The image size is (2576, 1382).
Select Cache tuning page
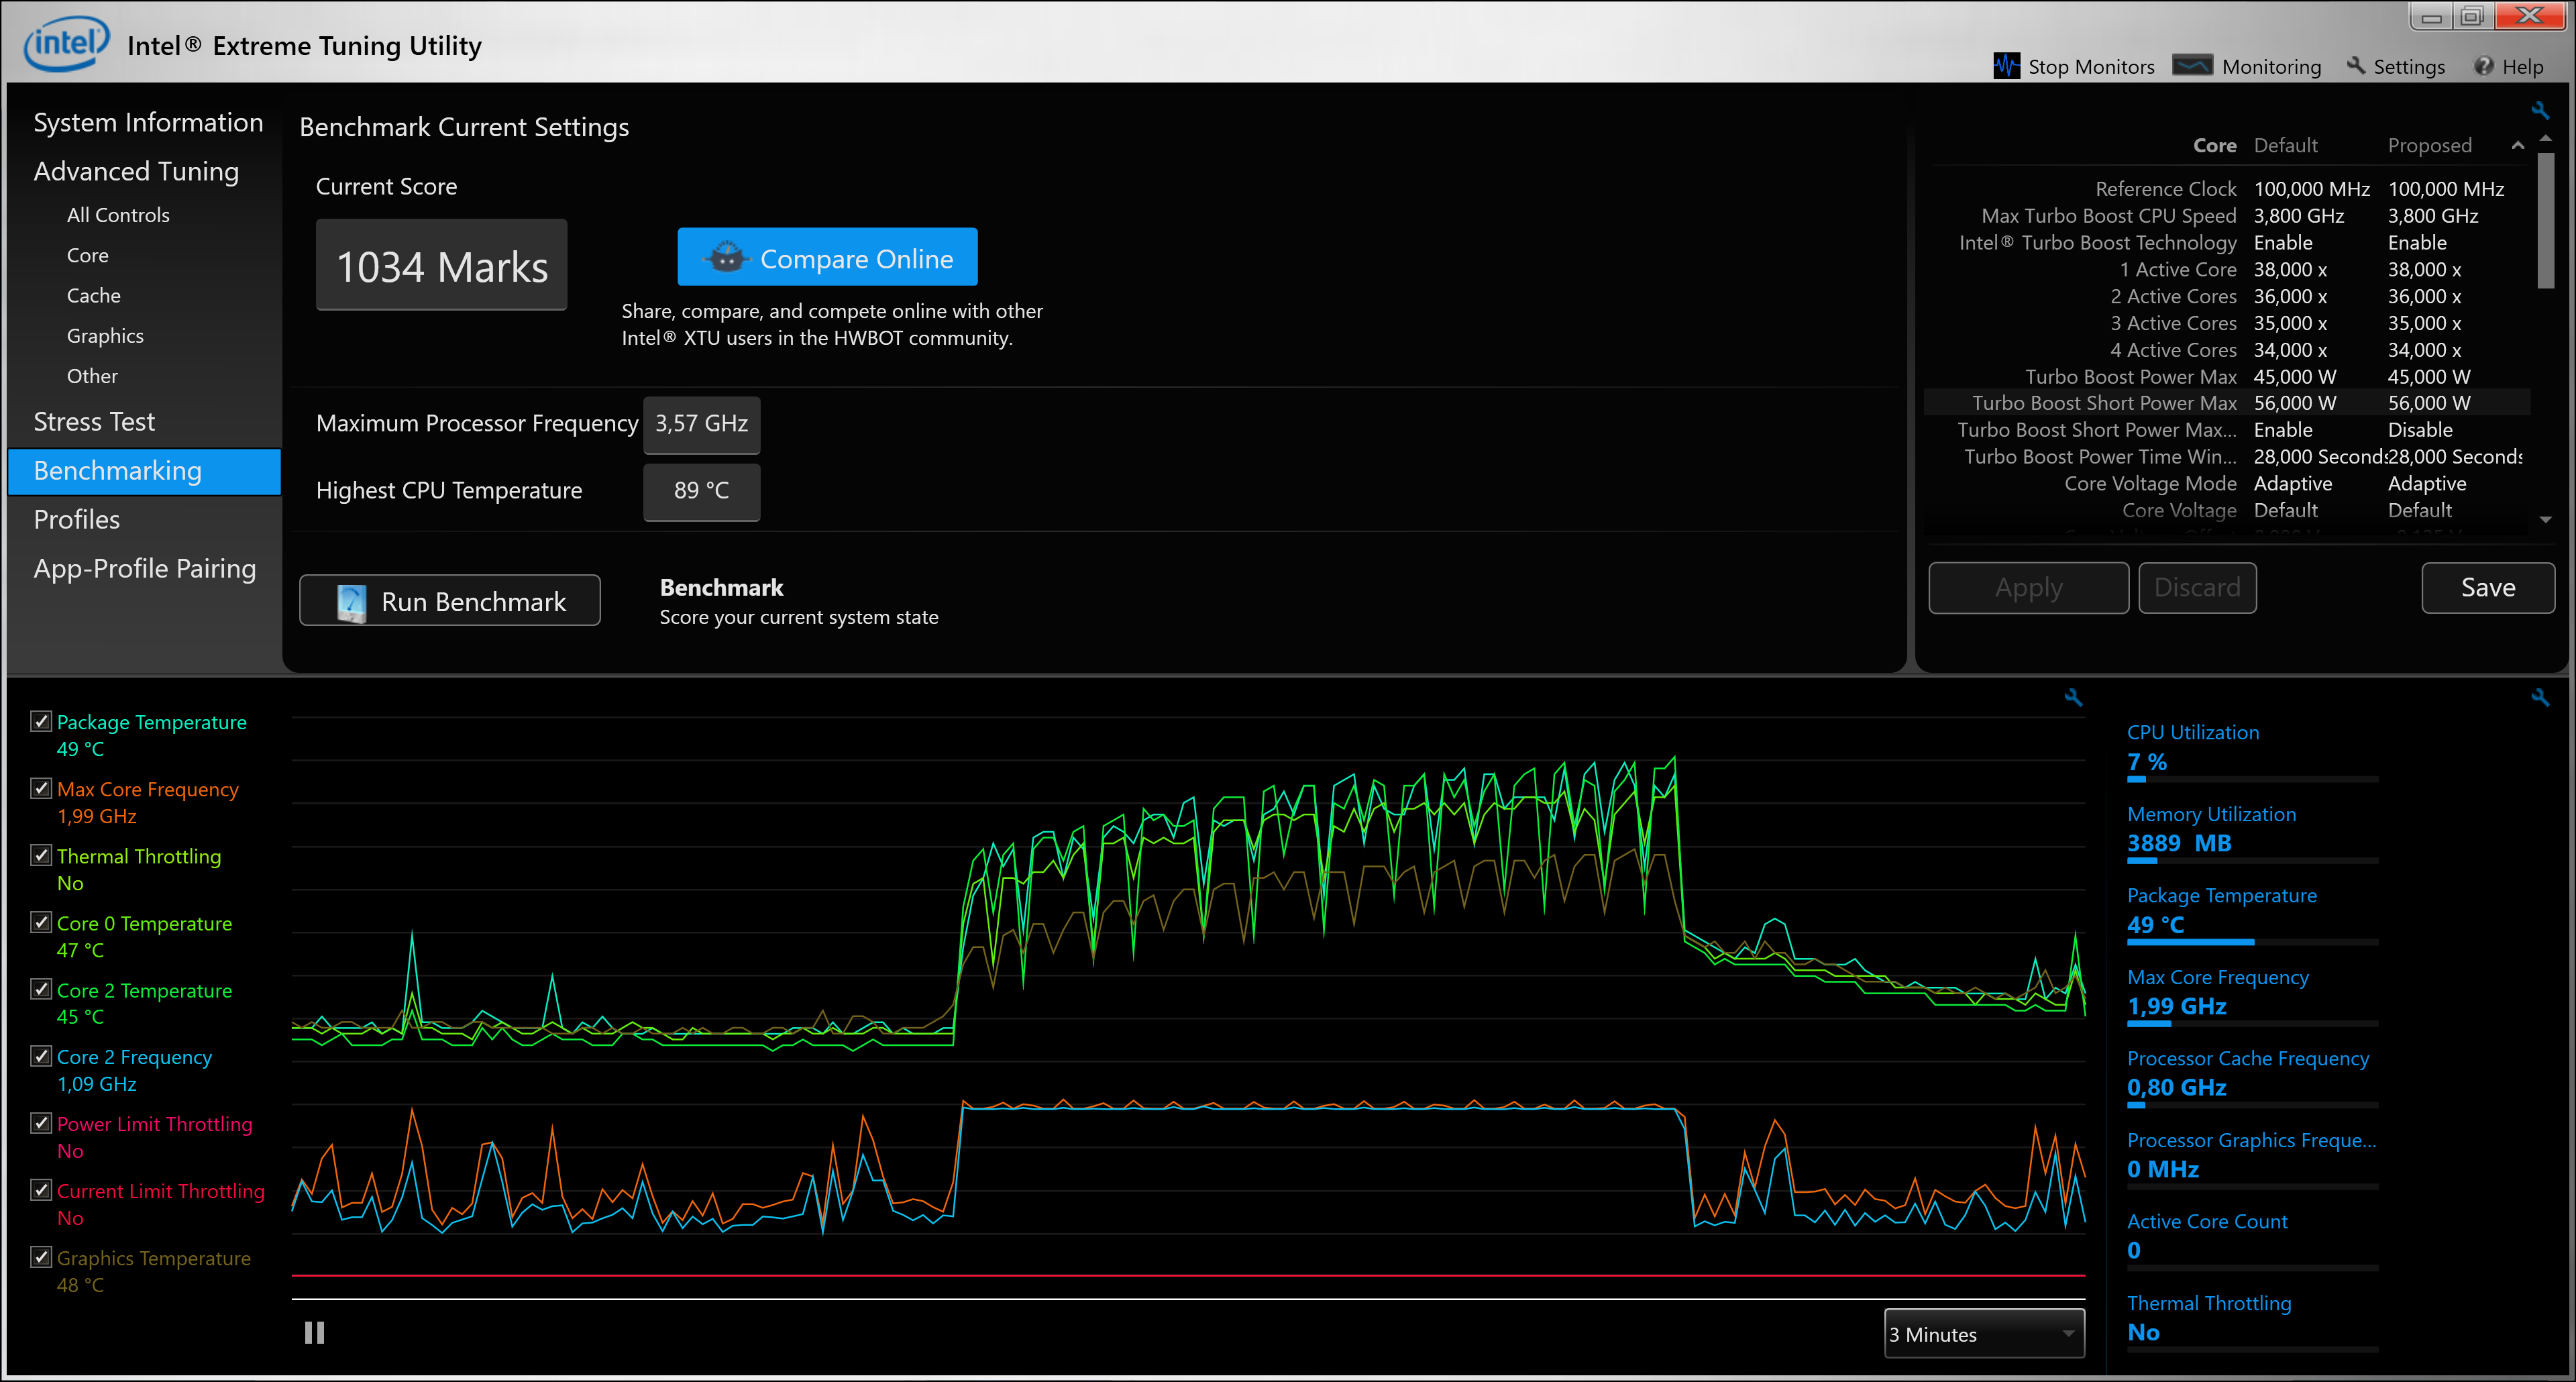[x=94, y=295]
